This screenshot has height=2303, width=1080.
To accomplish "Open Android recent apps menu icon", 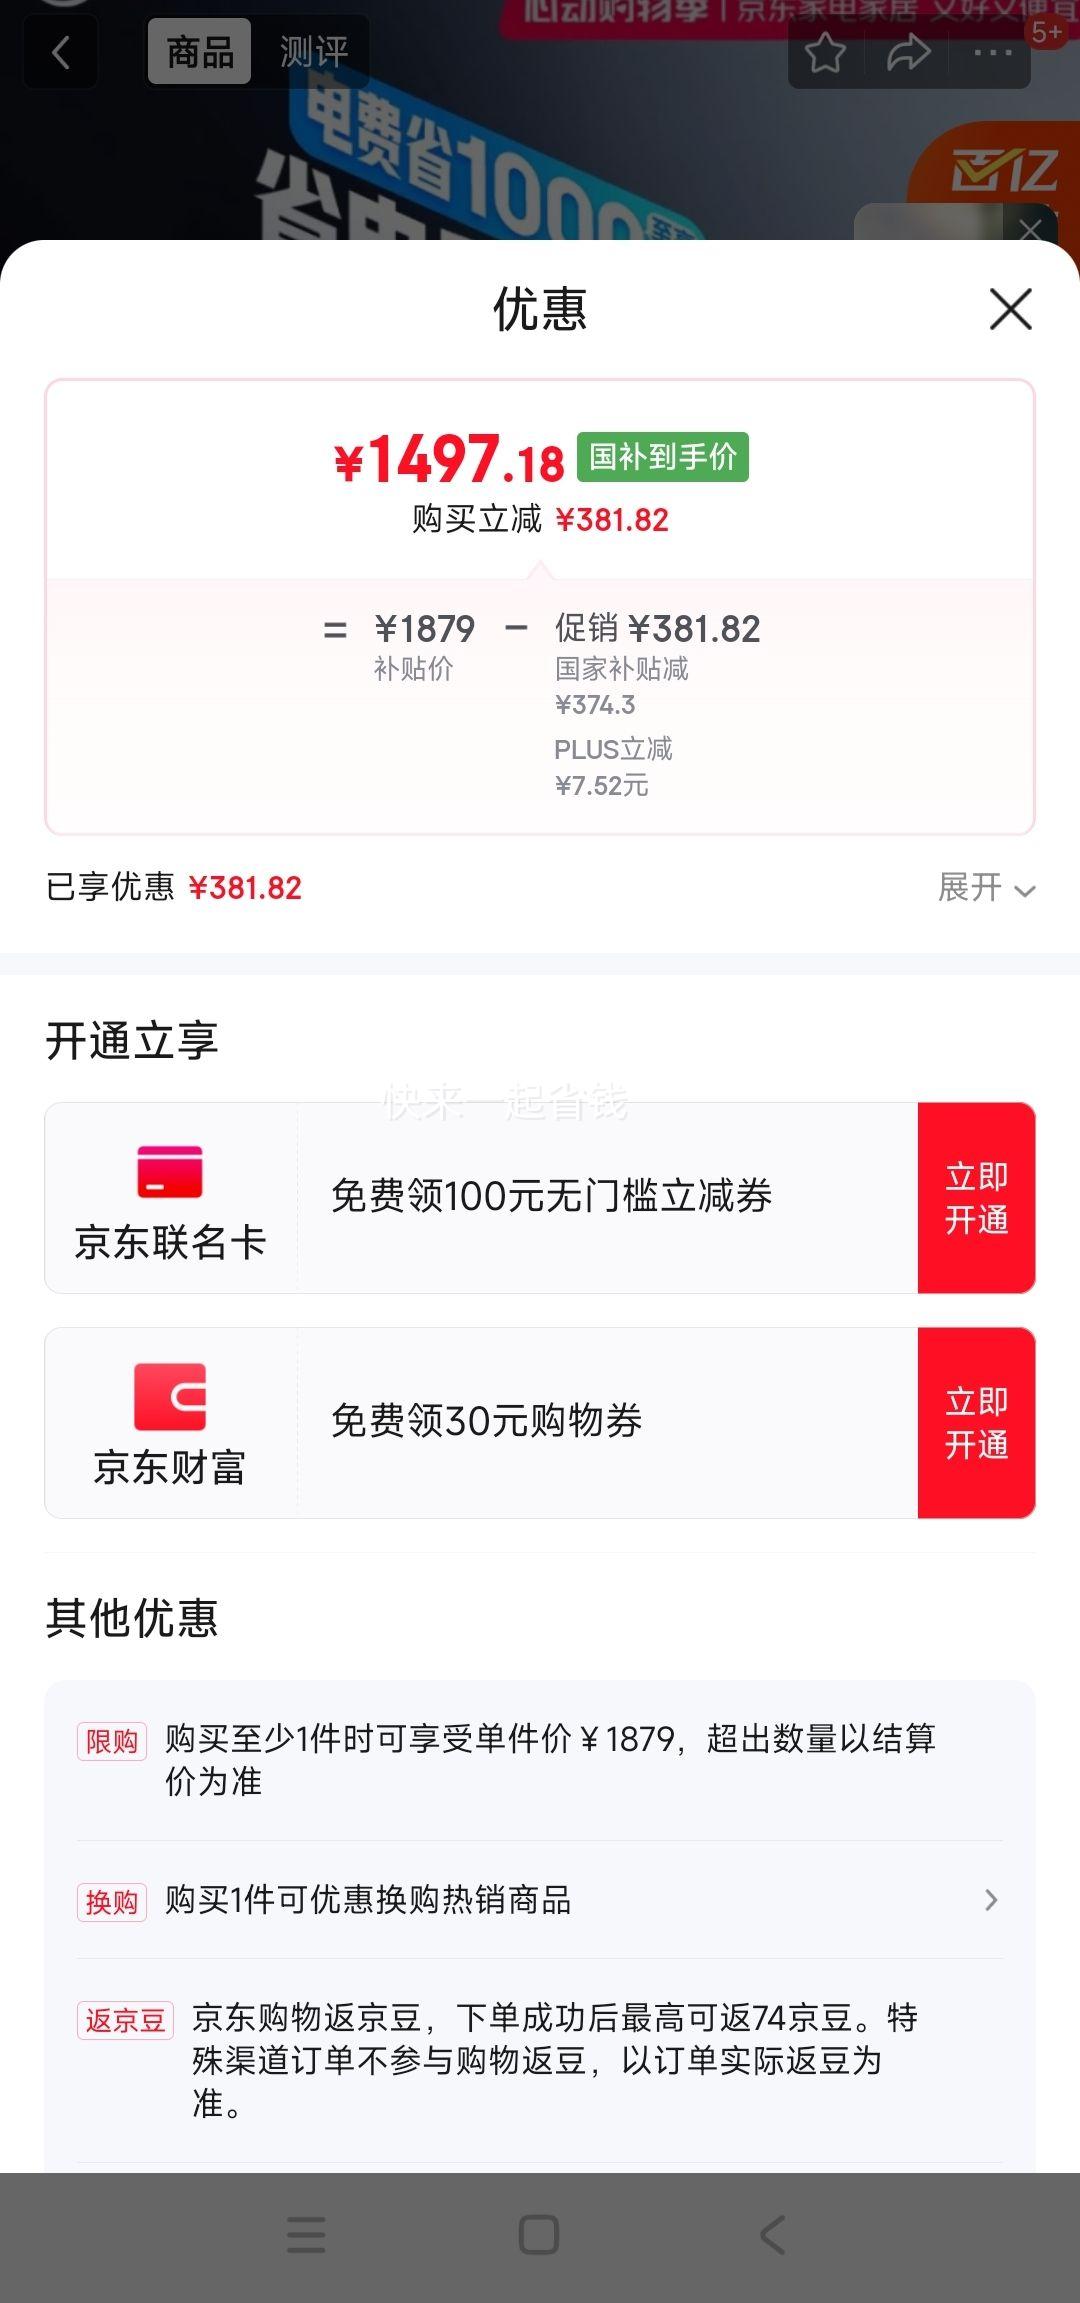I will pos(306,2234).
